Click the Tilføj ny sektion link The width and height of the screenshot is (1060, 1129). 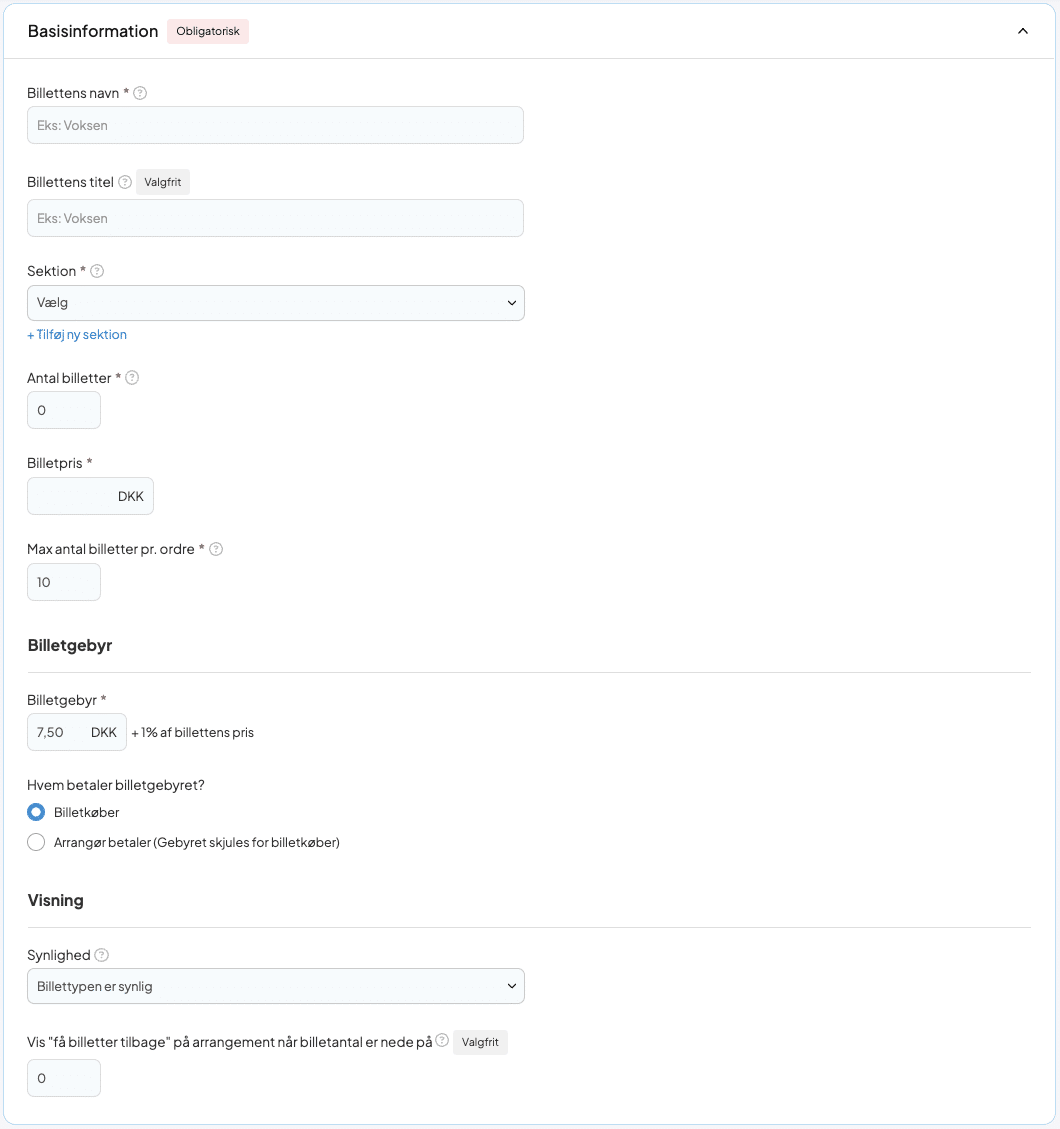click(x=77, y=335)
